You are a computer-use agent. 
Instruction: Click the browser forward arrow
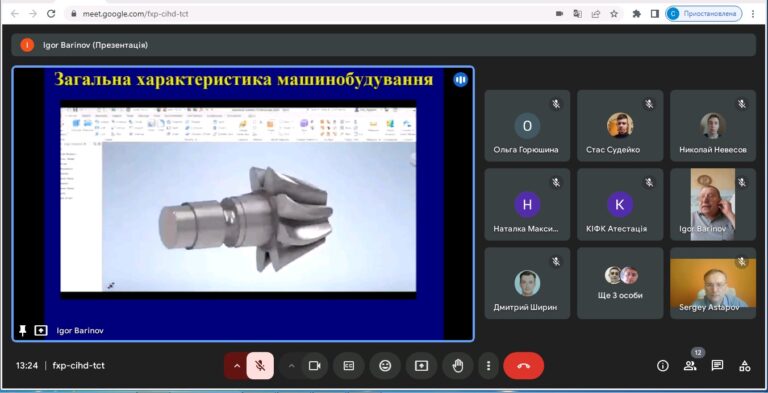tap(33, 14)
